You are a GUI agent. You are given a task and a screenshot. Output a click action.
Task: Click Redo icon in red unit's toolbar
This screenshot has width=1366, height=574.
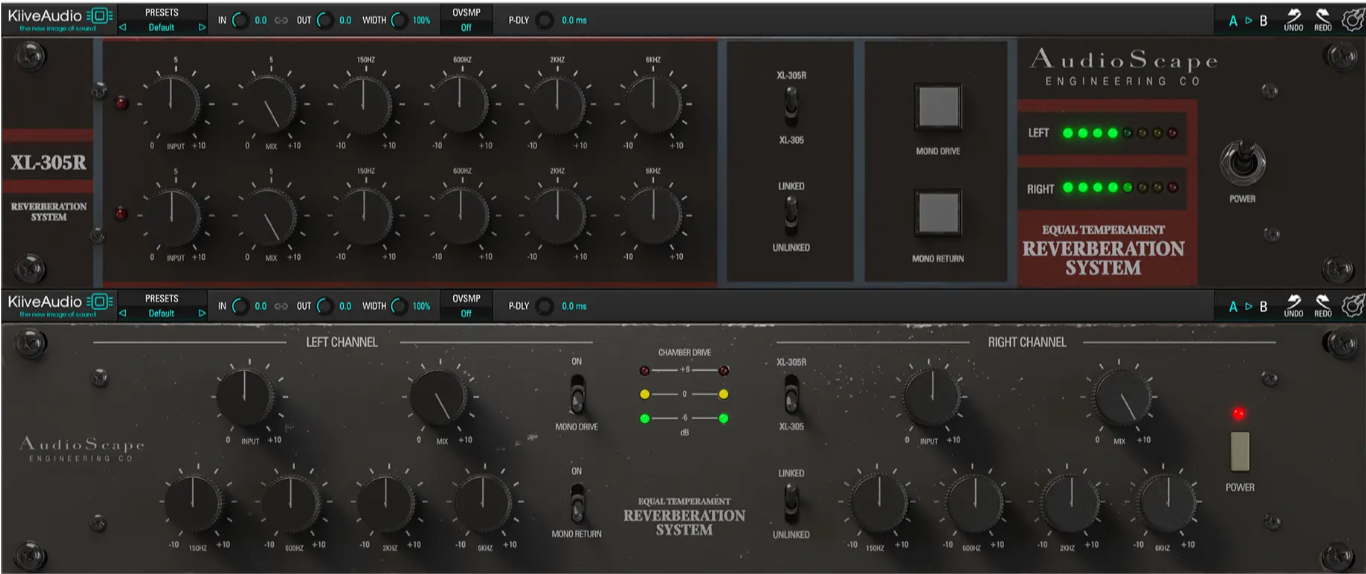tap(1323, 20)
